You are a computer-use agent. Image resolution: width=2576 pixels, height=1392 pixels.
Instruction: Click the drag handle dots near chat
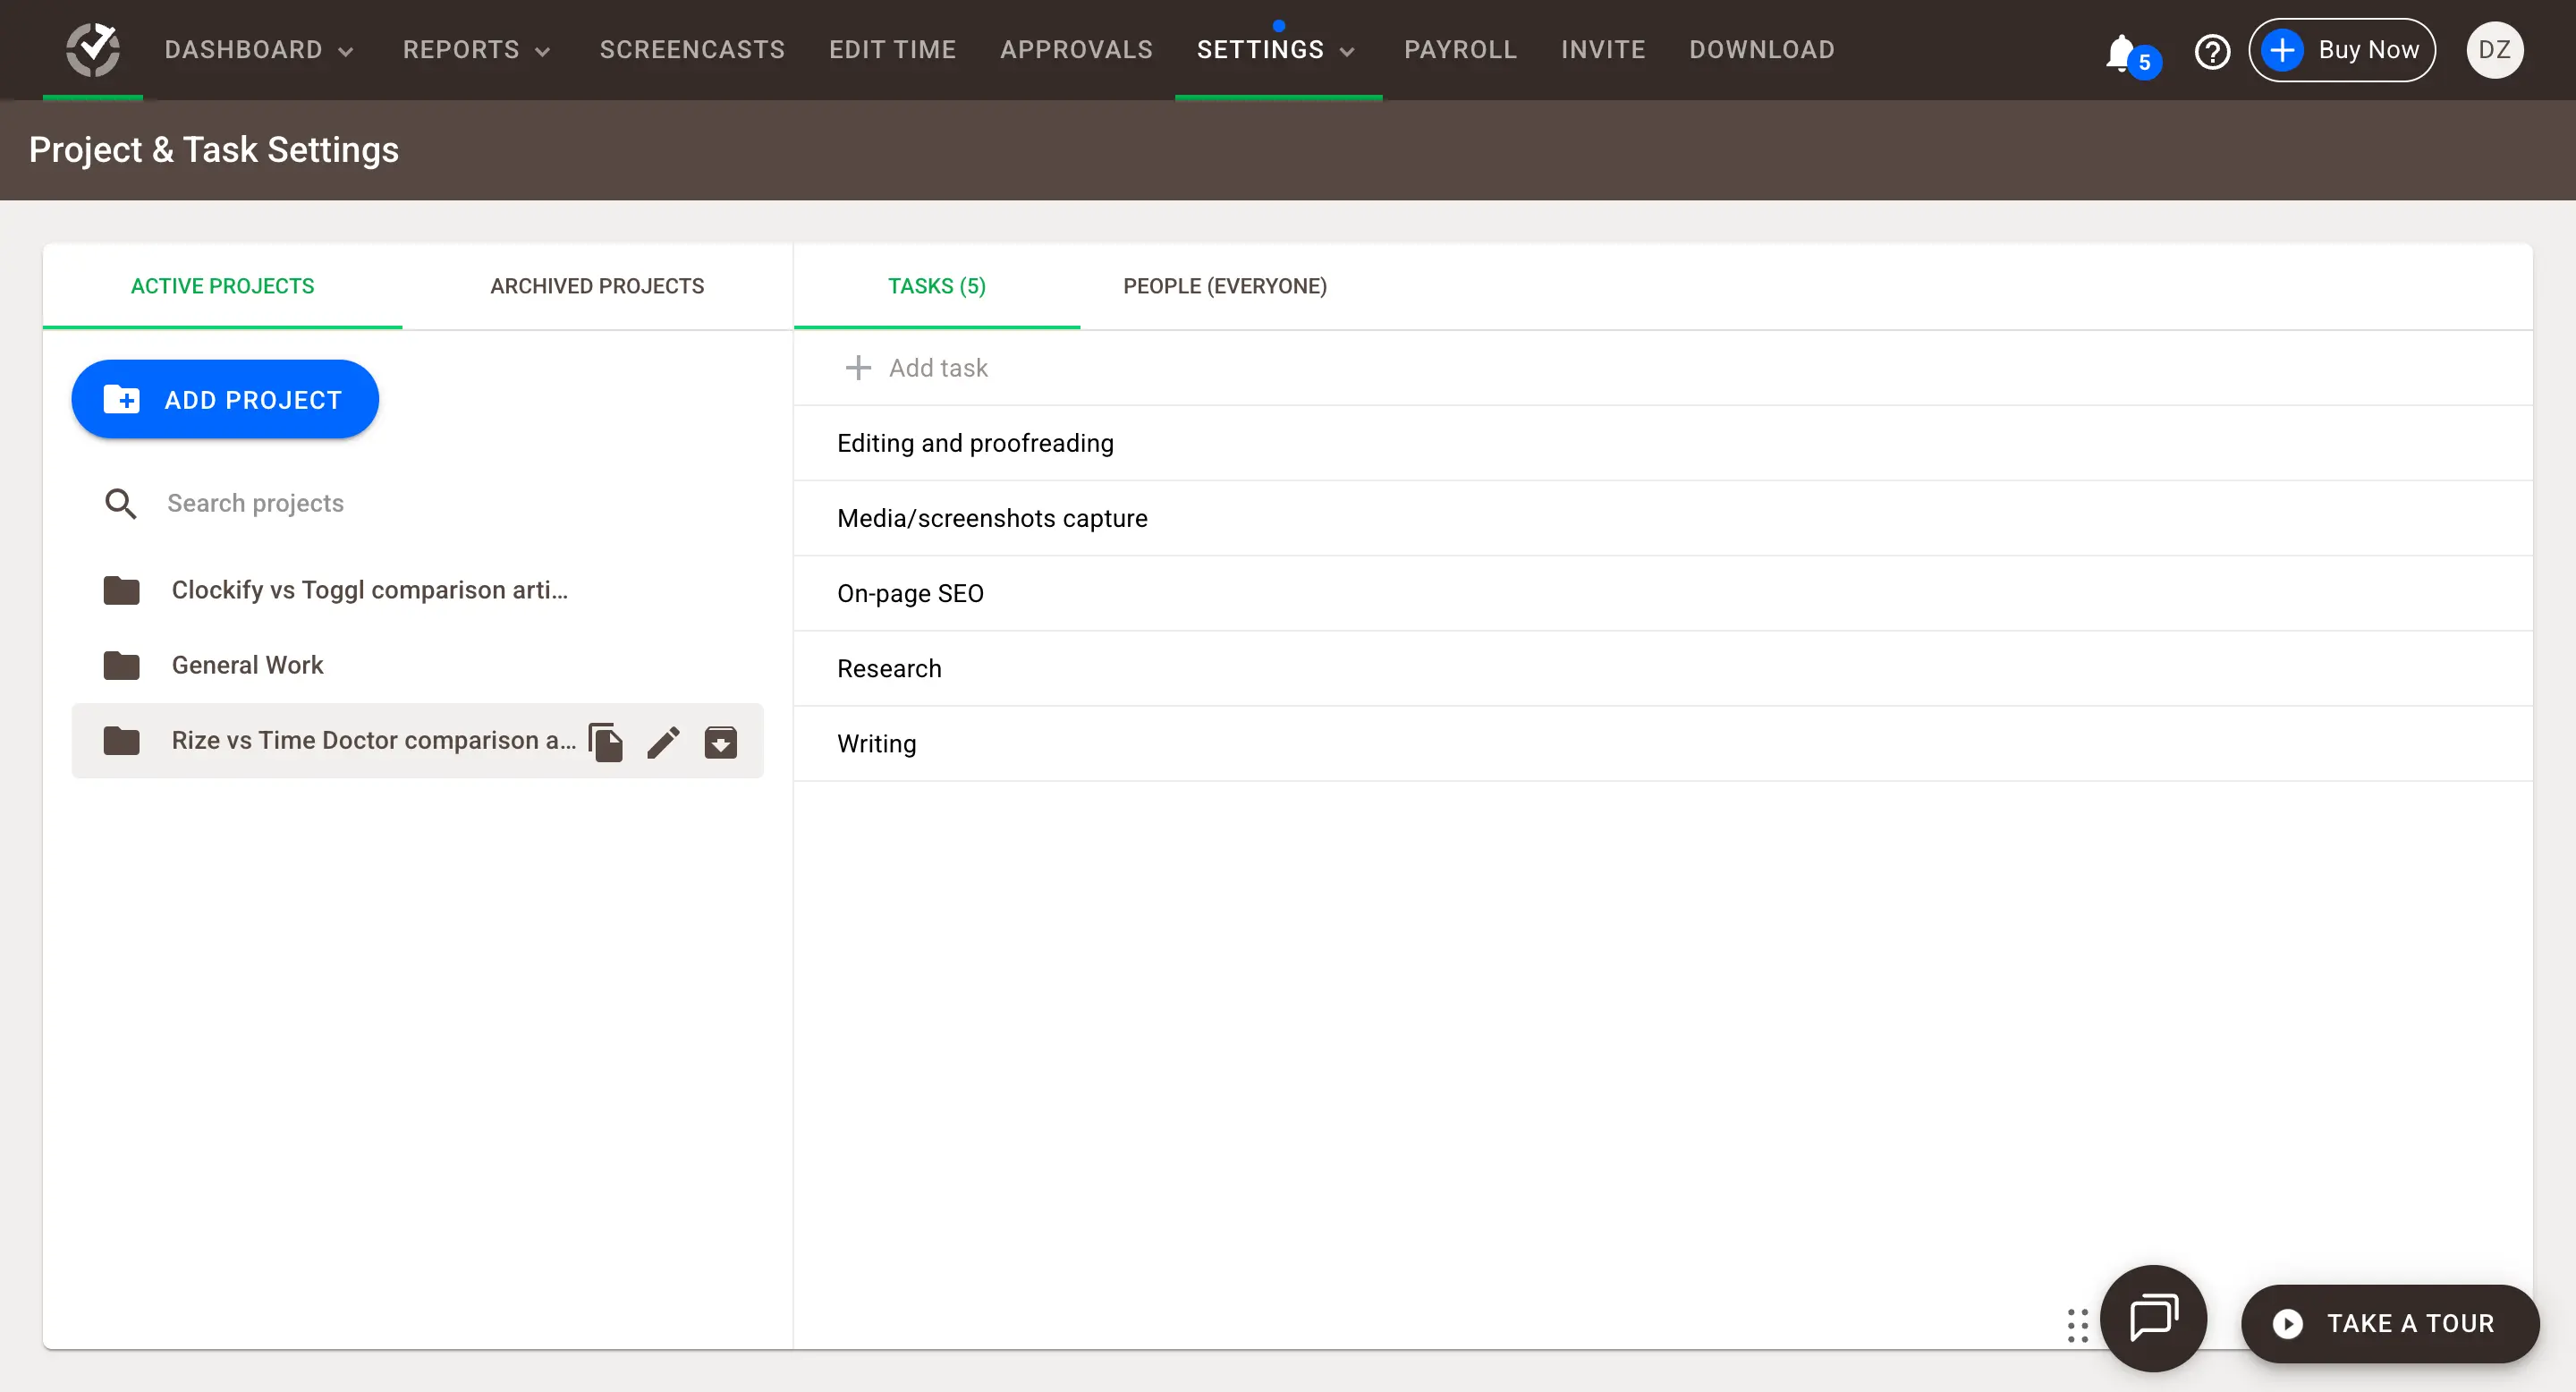2077,1325
